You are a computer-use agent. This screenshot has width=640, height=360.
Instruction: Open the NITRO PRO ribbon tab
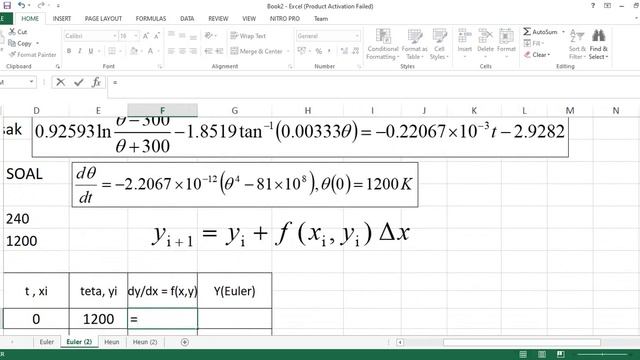[284, 19]
